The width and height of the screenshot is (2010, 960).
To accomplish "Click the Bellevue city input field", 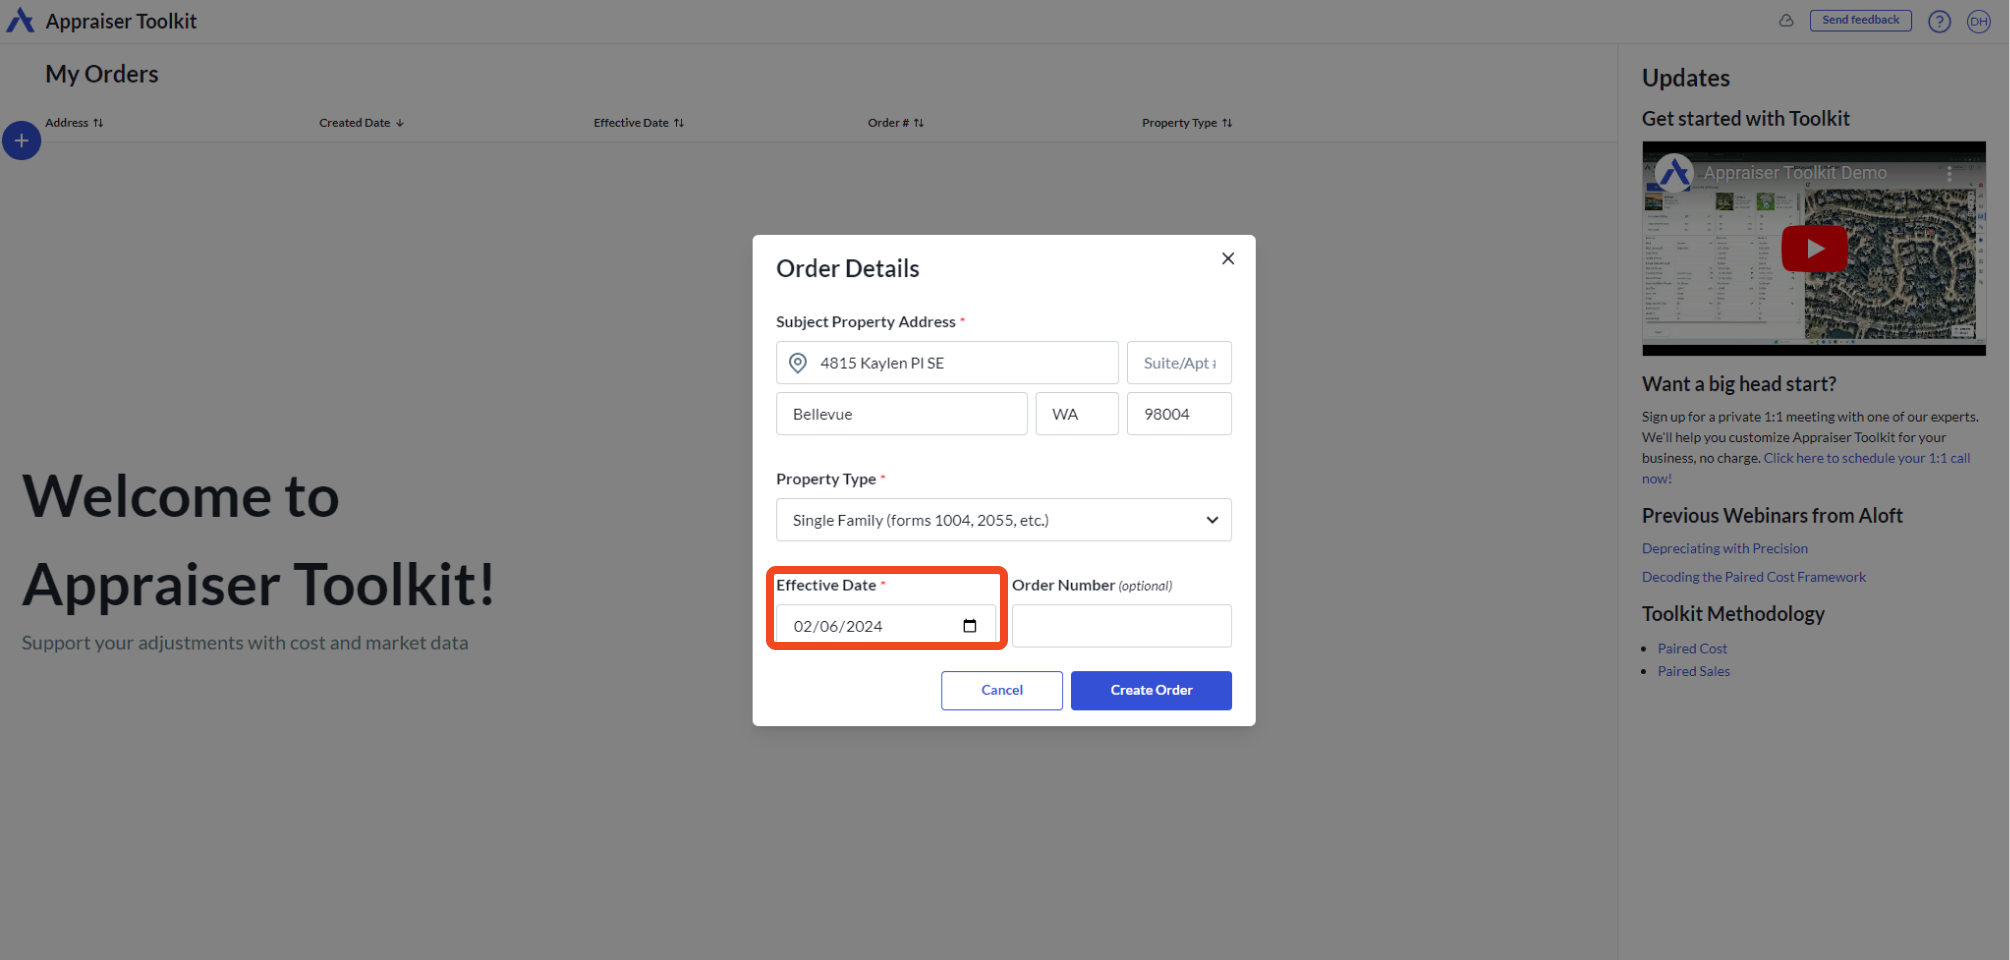I will click(x=901, y=414).
